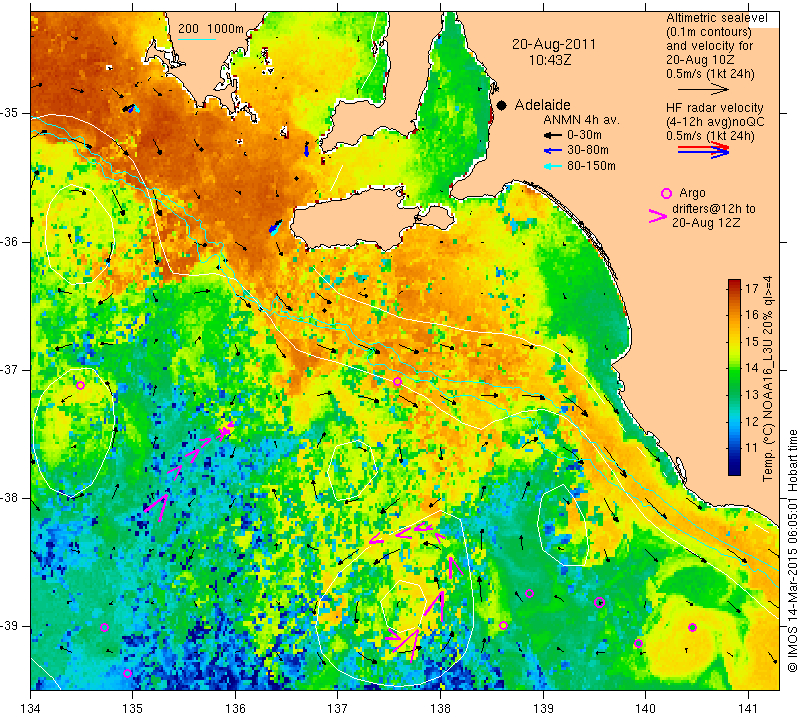Click longitude axis label 138
The height and width of the screenshot is (720, 800).
pyautogui.click(x=440, y=709)
